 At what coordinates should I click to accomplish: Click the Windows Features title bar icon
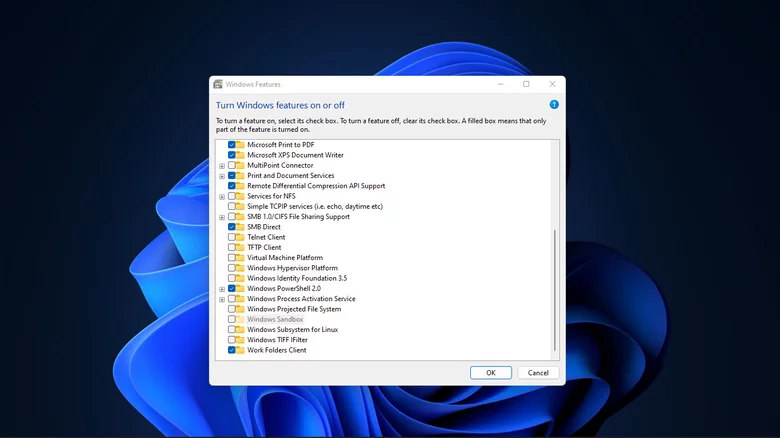click(218, 84)
